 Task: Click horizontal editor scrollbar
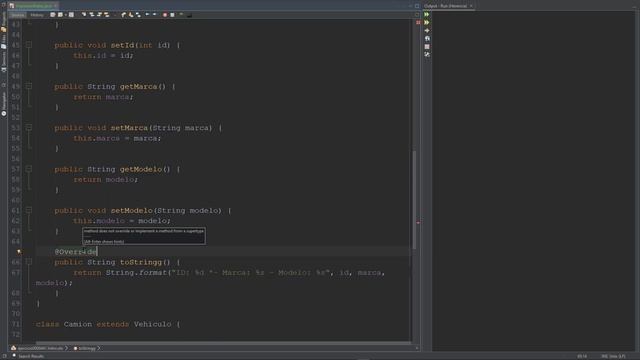(223, 343)
